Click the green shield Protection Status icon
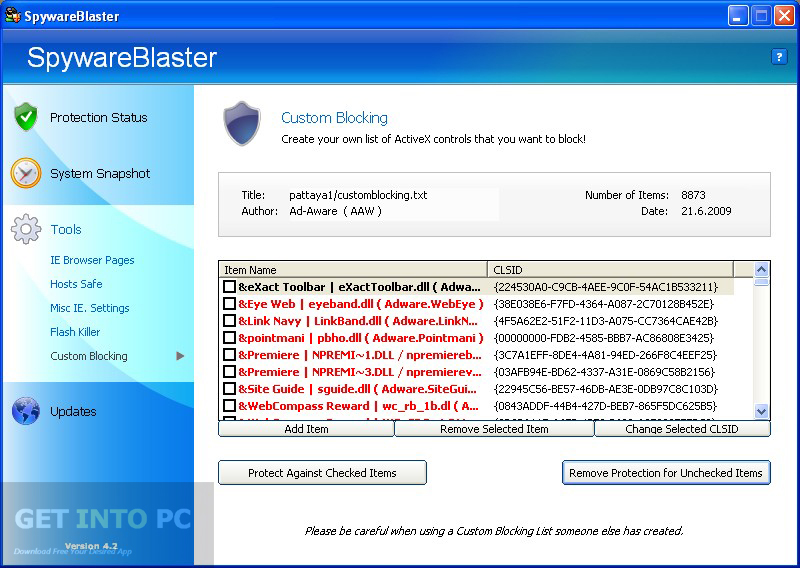The image size is (800, 568). pyautogui.click(x=26, y=117)
